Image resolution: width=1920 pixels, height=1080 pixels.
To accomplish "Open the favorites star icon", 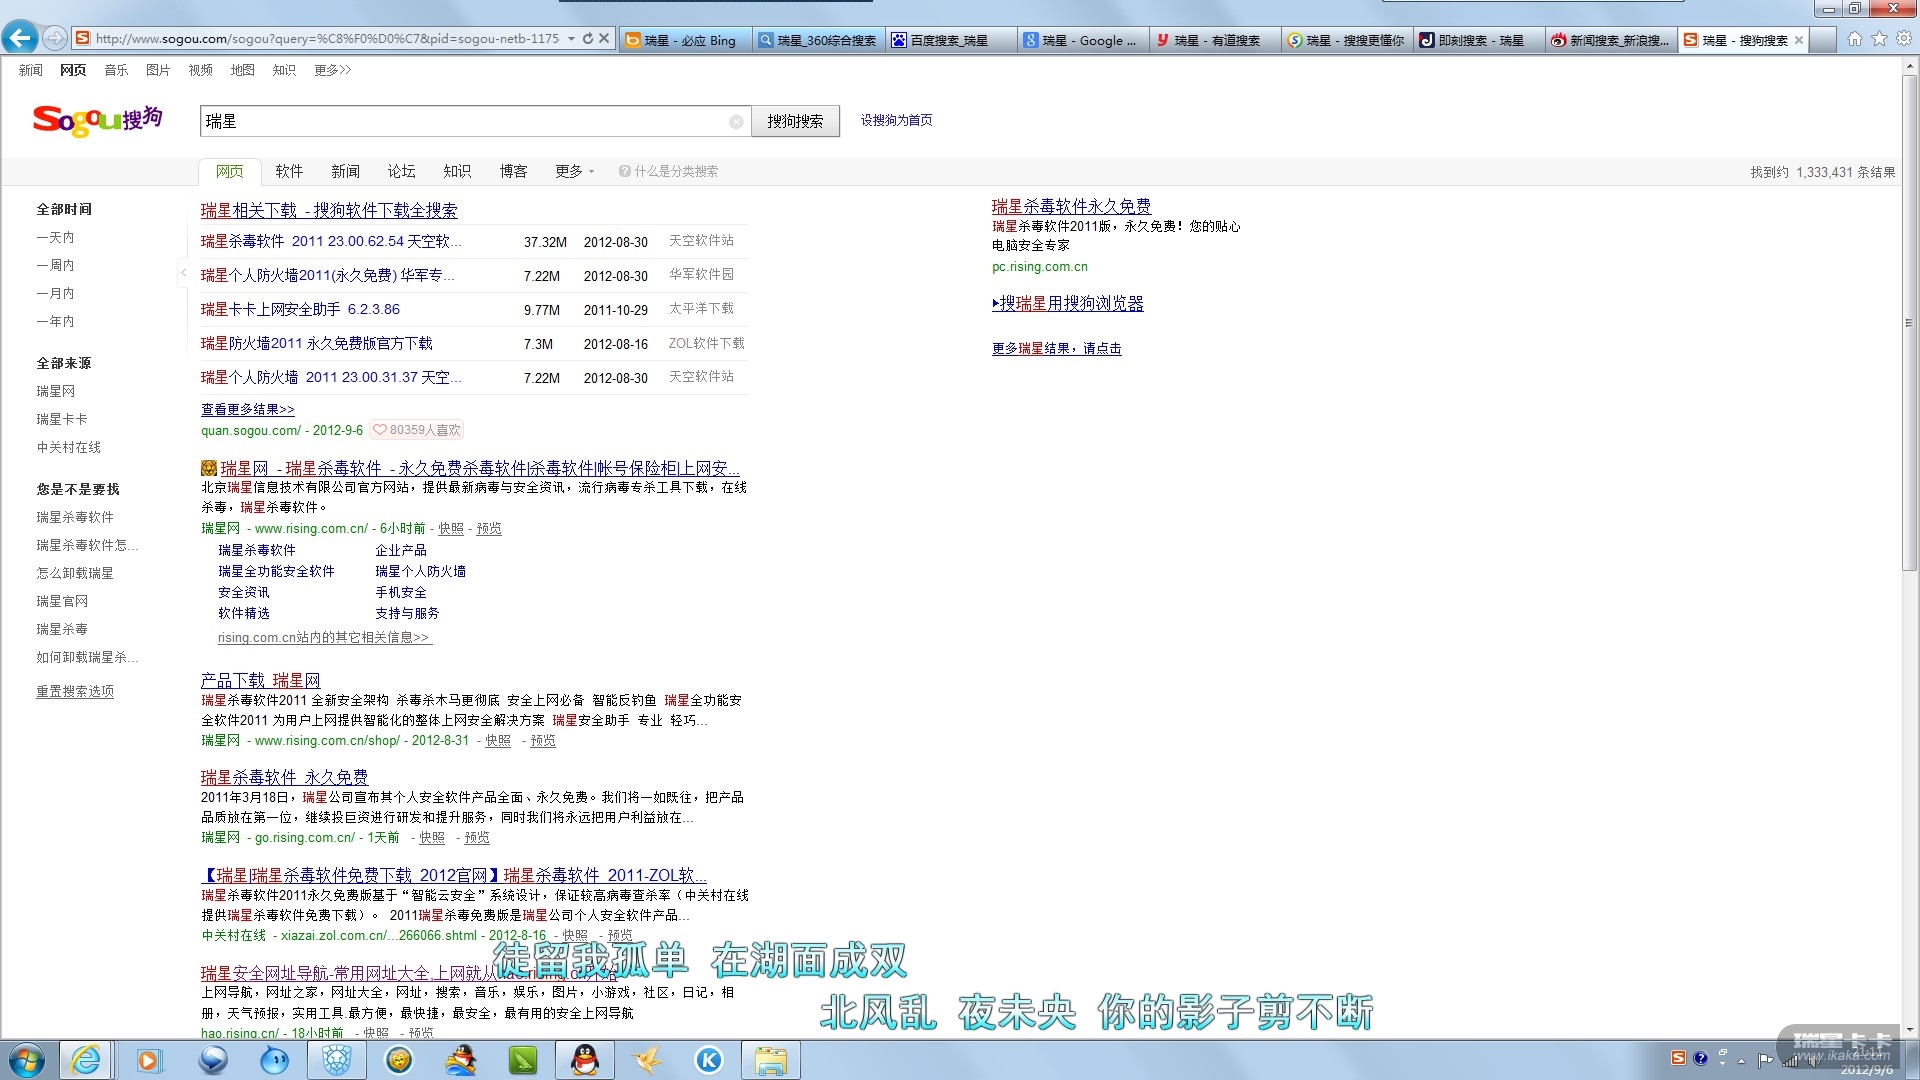I will pyautogui.click(x=1879, y=39).
